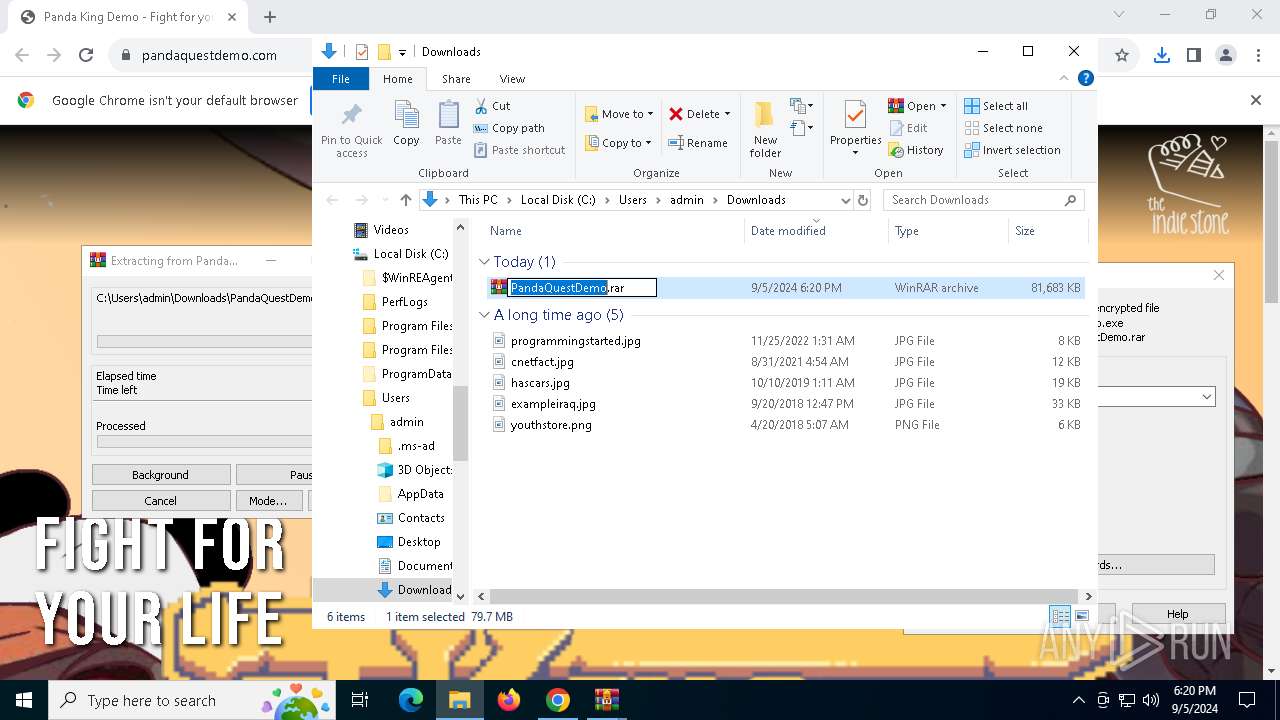Open Task View on taskbar
Image resolution: width=1280 pixels, height=720 pixels.
pos(360,700)
